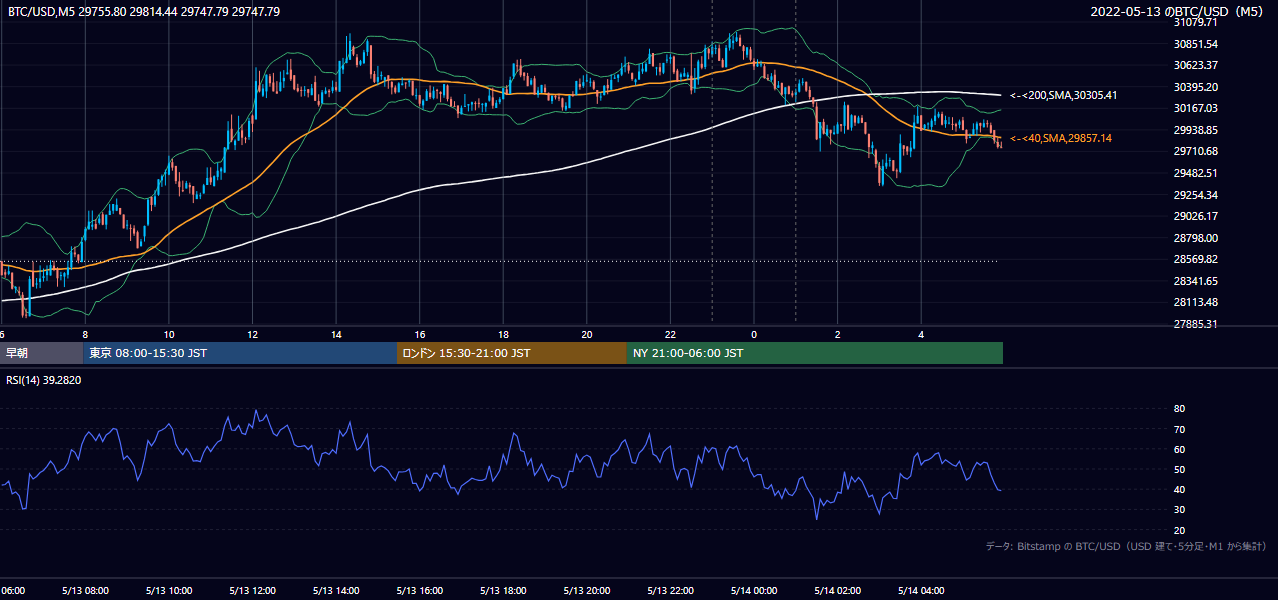Click the price axis value 28798.00
The image size is (1278, 600).
point(1195,238)
